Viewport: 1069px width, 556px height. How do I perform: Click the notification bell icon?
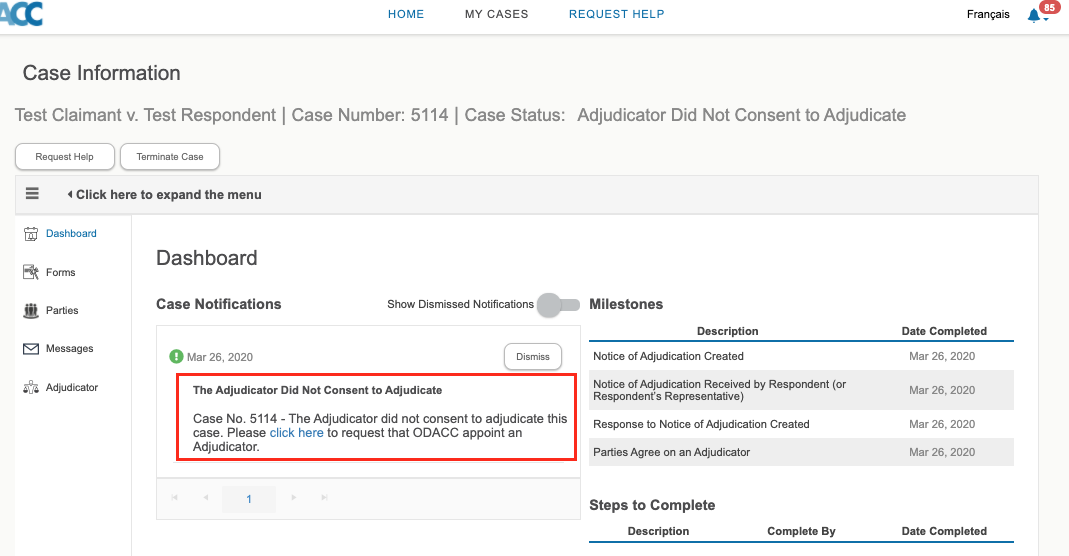tap(1034, 16)
